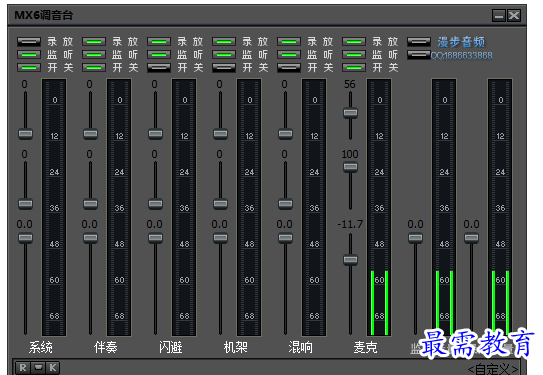Enable 开关 switch on the 闪避 channel
This screenshot has width=543, height=375.
[x=159, y=68]
